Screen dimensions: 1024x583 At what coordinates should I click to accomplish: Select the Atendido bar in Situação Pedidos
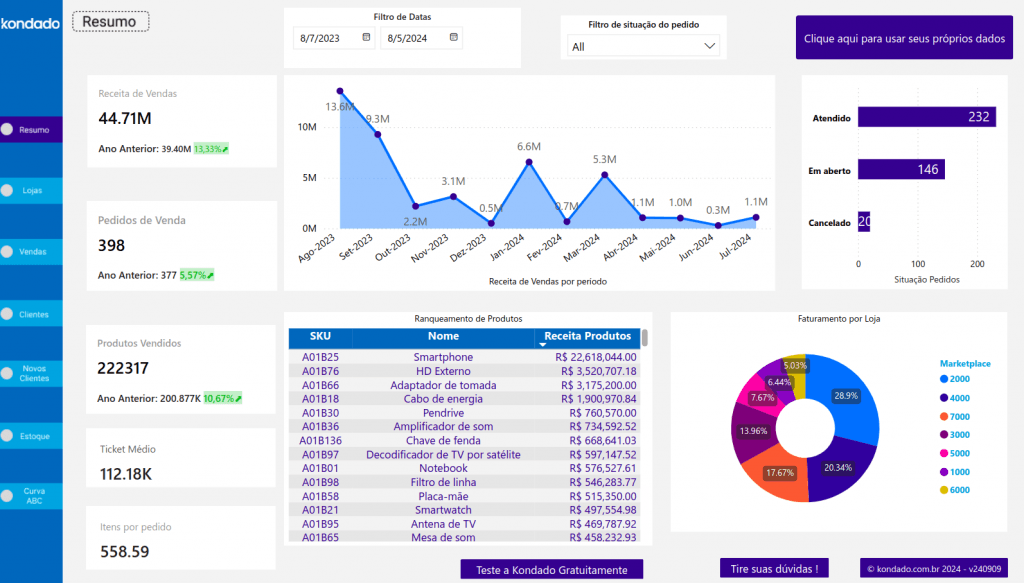[926, 117]
